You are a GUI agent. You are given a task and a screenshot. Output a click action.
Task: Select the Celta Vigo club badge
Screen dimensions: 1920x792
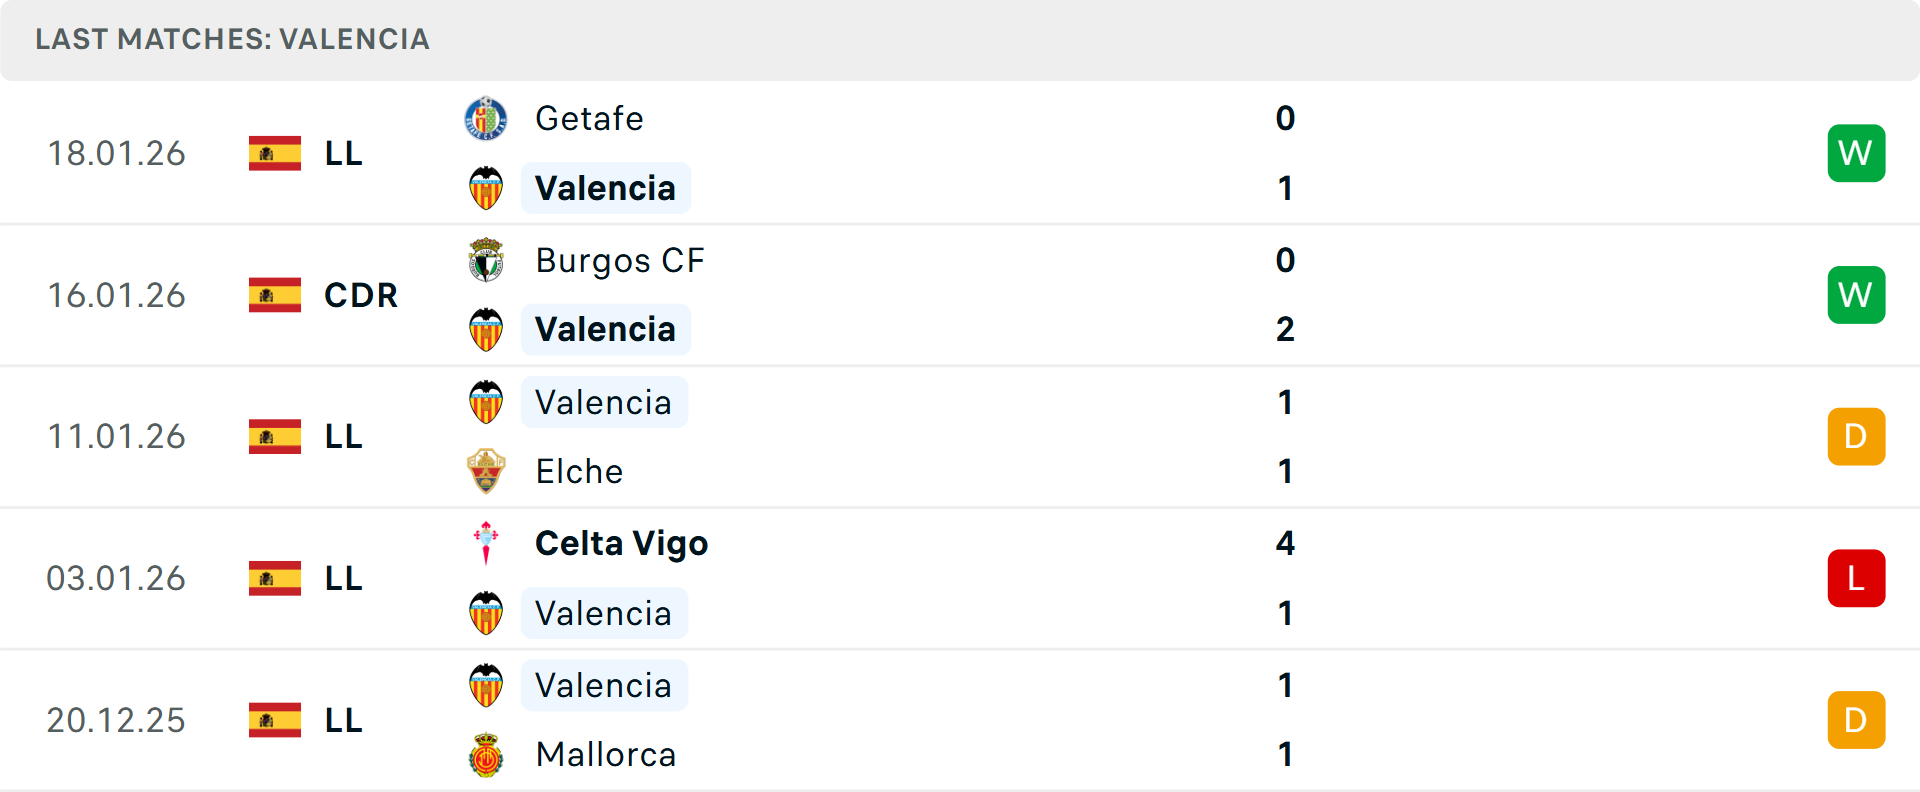click(487, 543)
